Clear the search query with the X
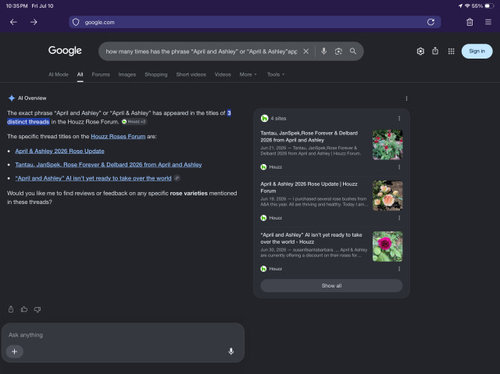This screenshot has height=374, width=500. coord(306,51)
